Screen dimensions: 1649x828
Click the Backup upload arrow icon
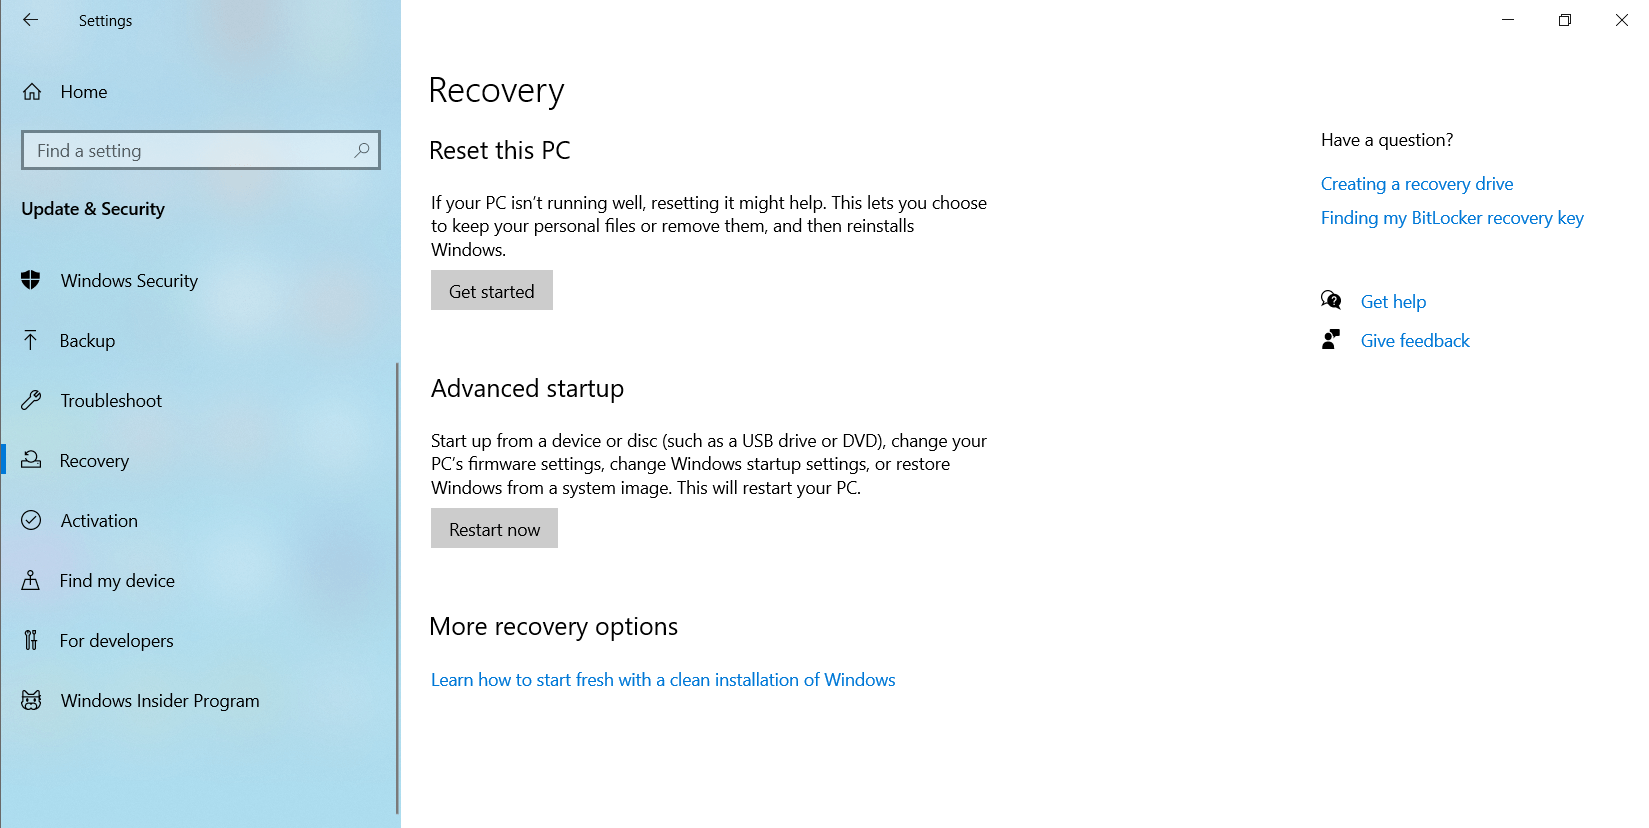[x=31, y=340]
